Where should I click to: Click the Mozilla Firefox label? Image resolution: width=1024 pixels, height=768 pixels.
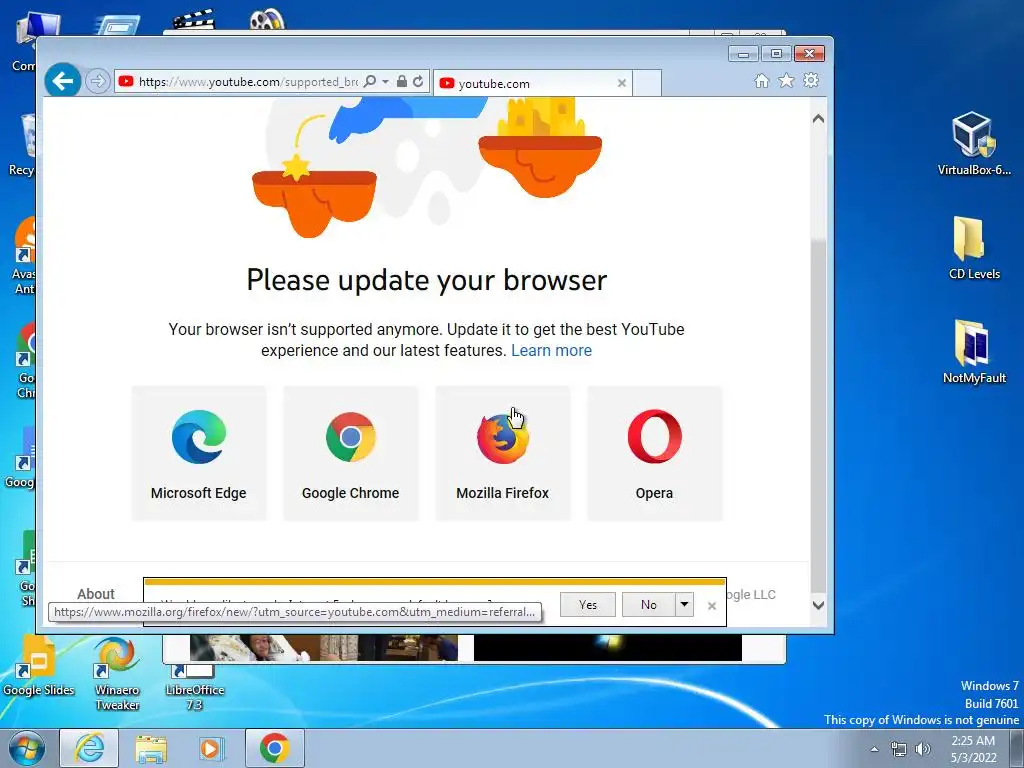point(502,493)
